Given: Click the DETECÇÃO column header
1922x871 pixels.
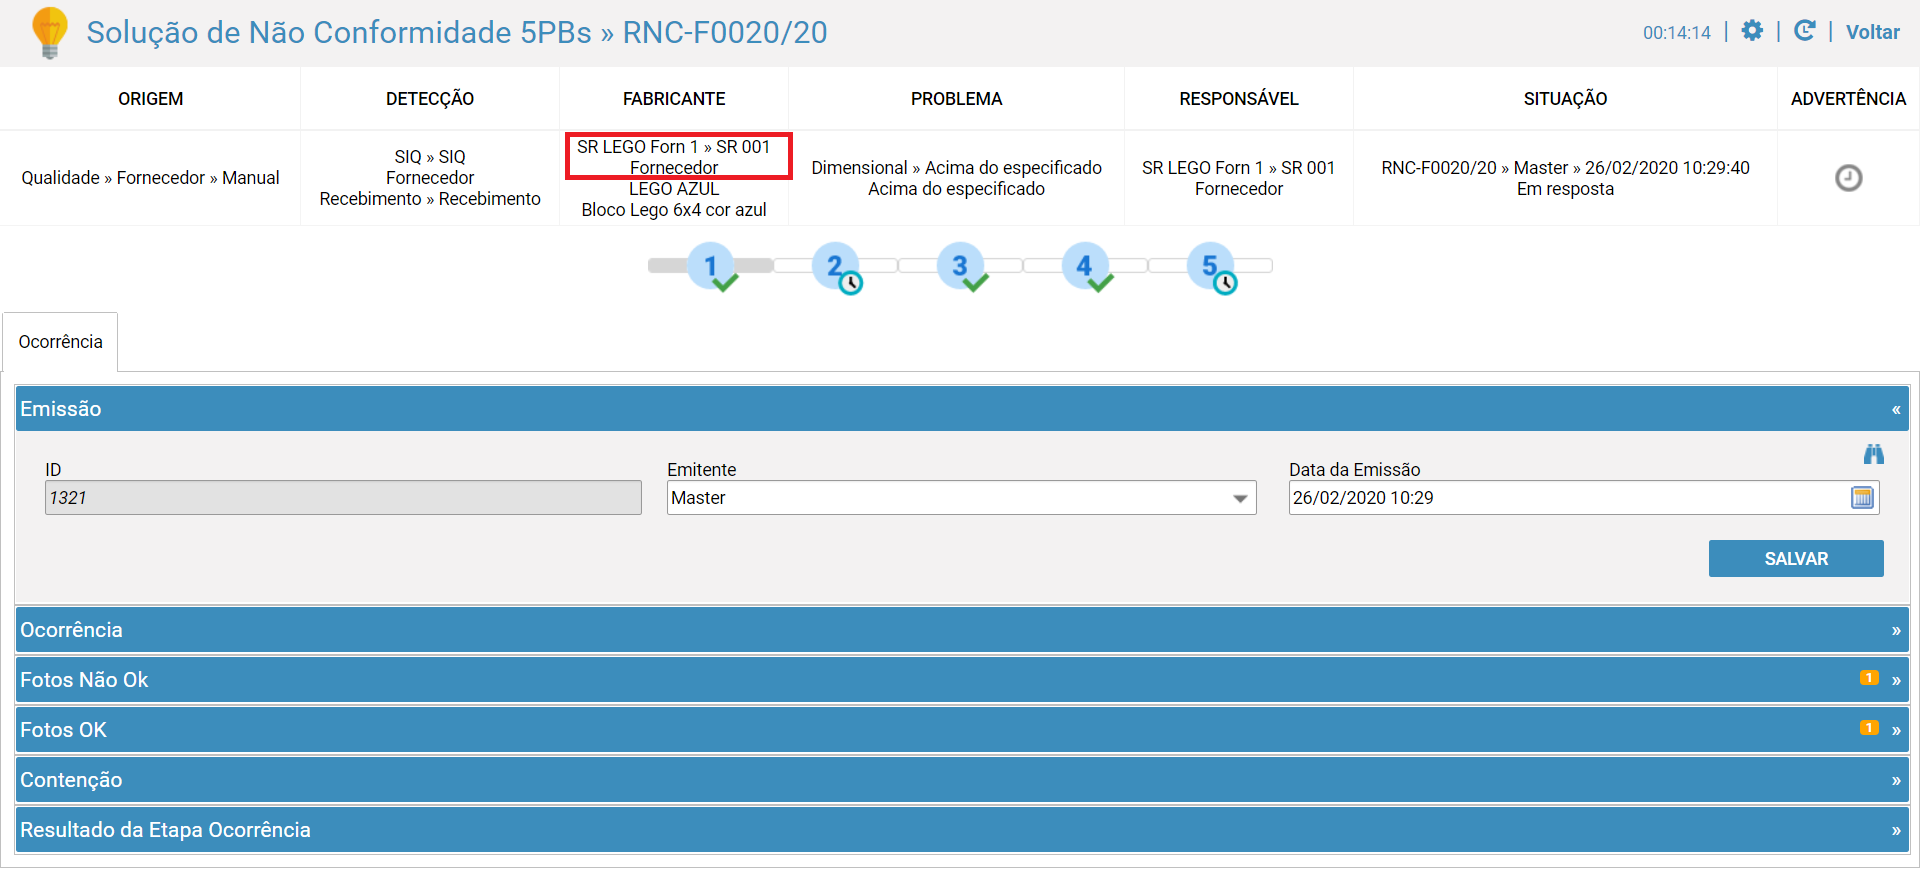Looking at the screenshot, I should pos(430,99).
